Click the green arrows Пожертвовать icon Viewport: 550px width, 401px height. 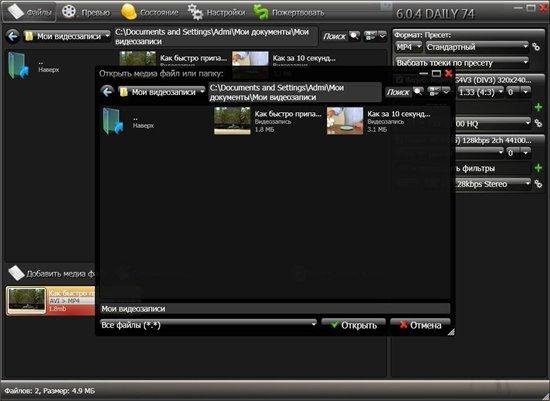click(261, 12)
